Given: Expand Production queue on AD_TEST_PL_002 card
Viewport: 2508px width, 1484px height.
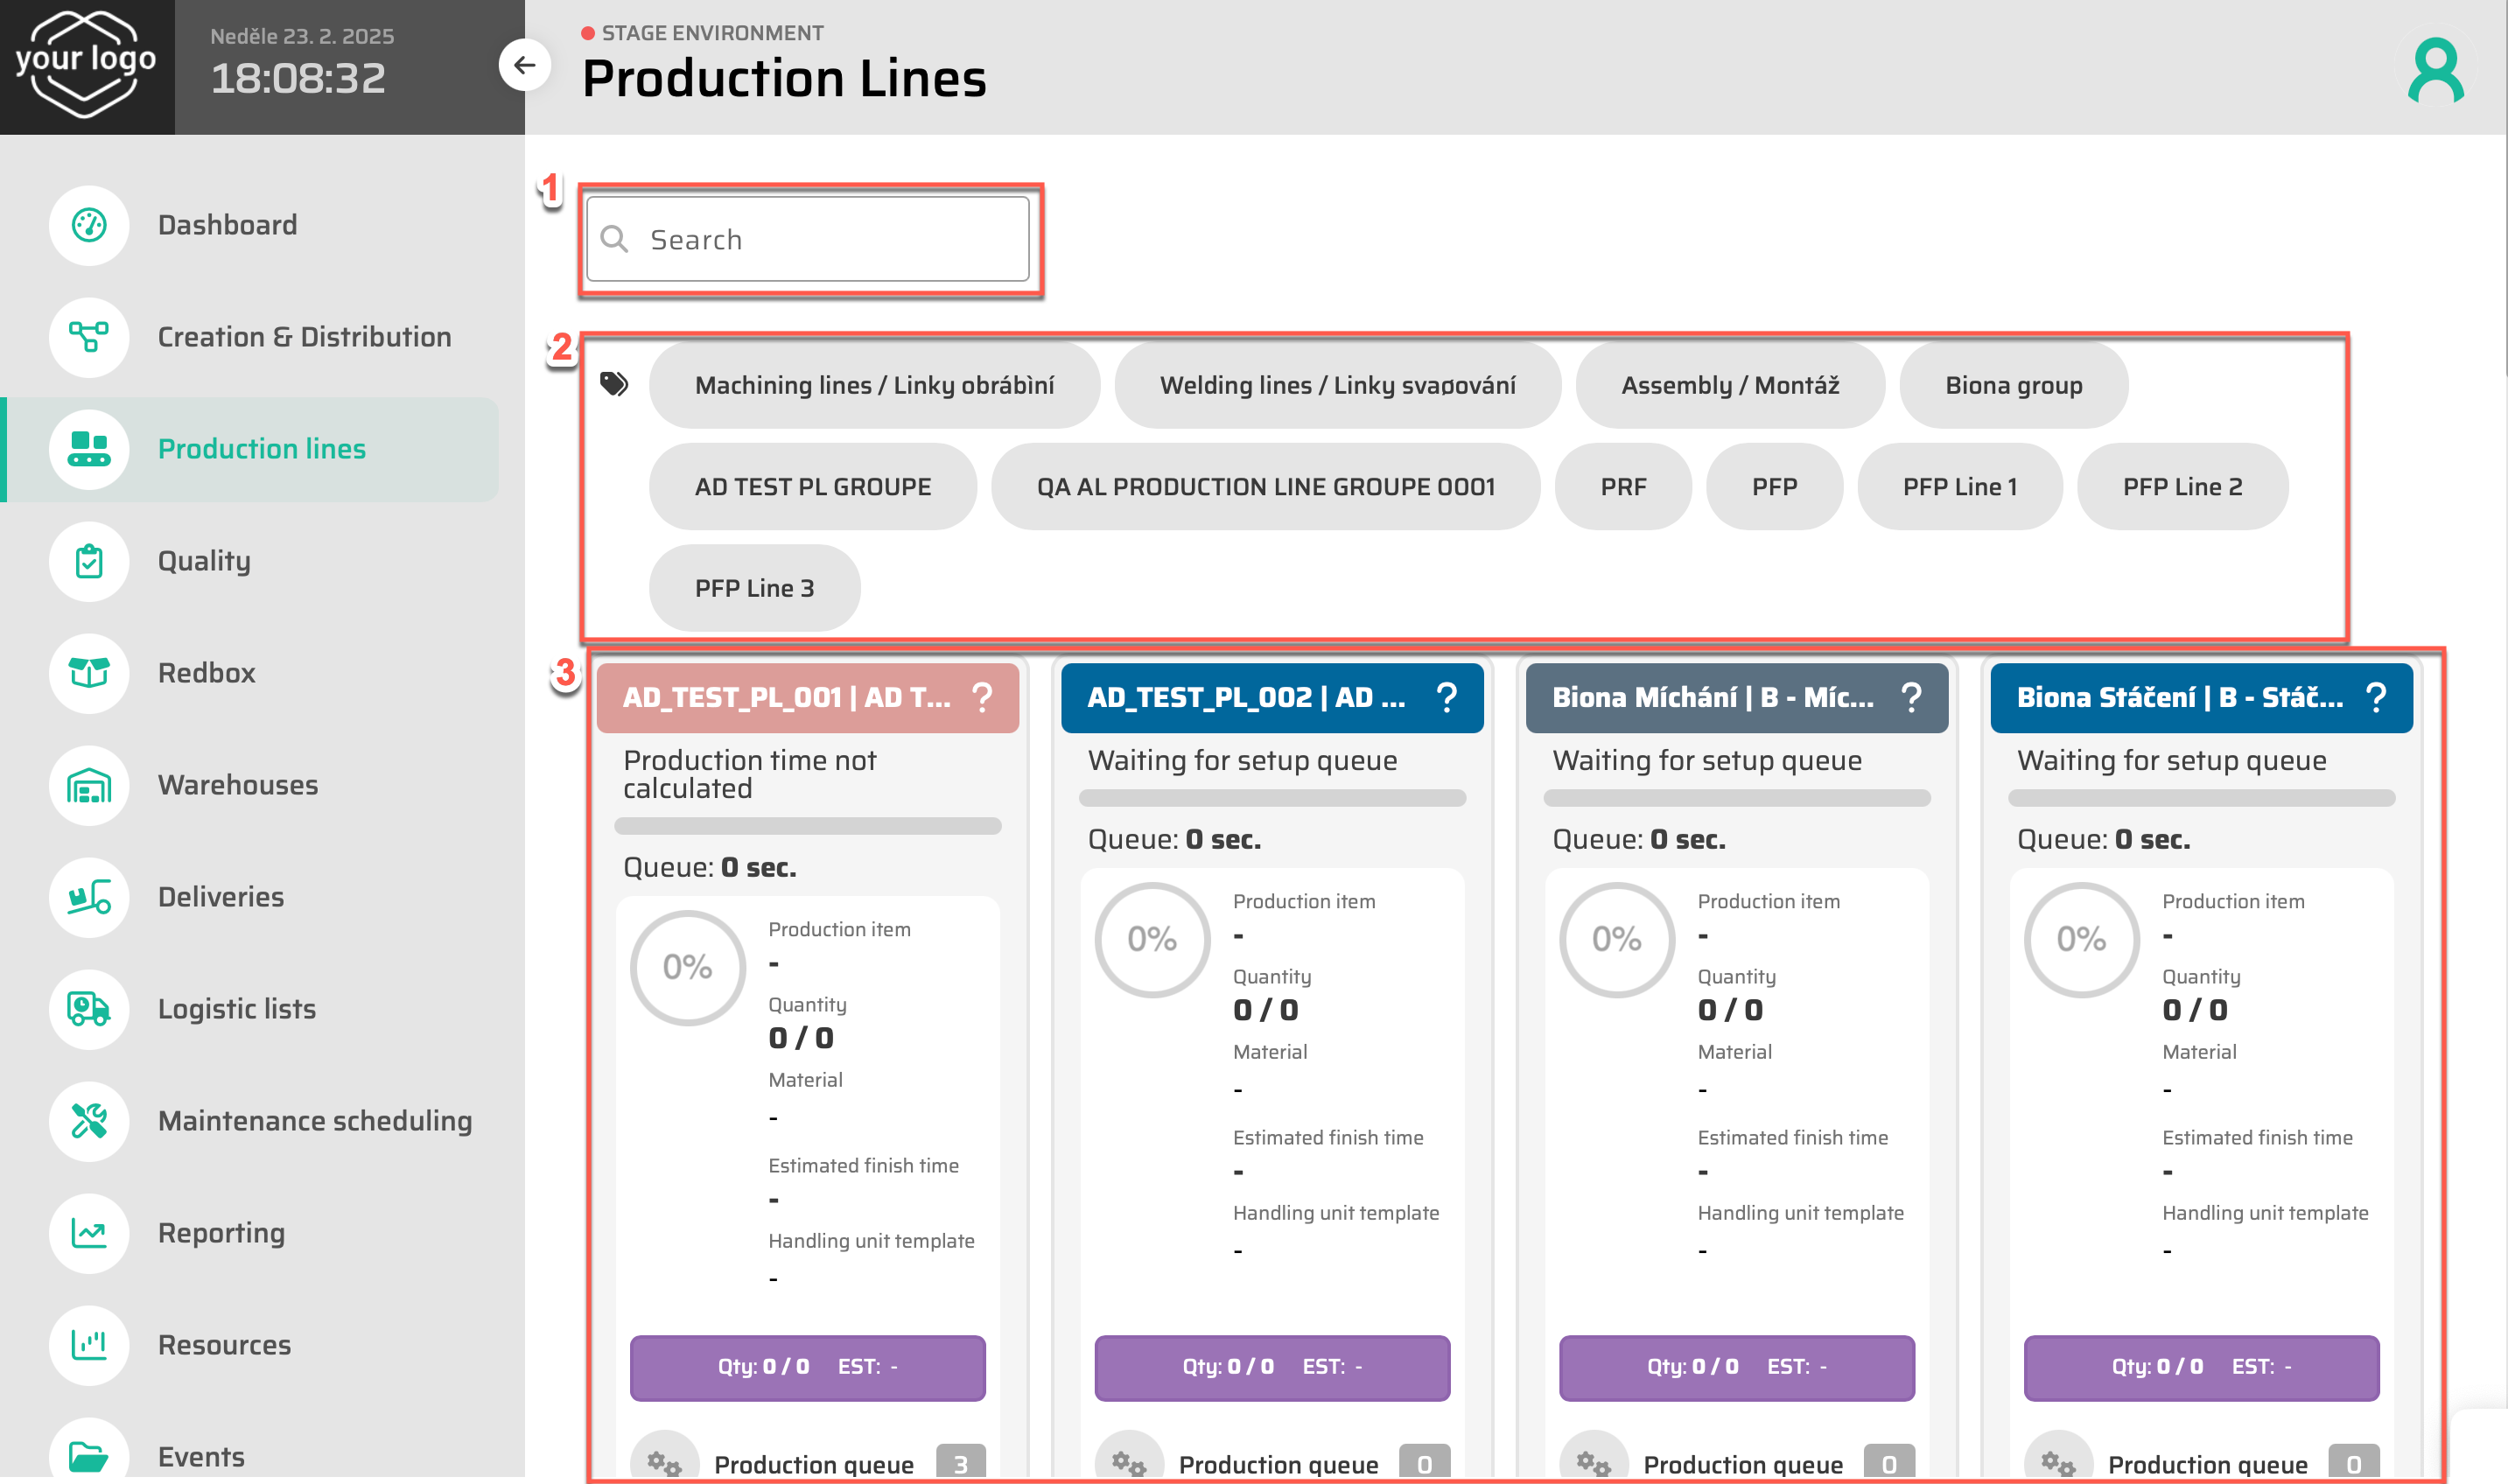Looking at the screenshot, I should click(1277, 1464).
